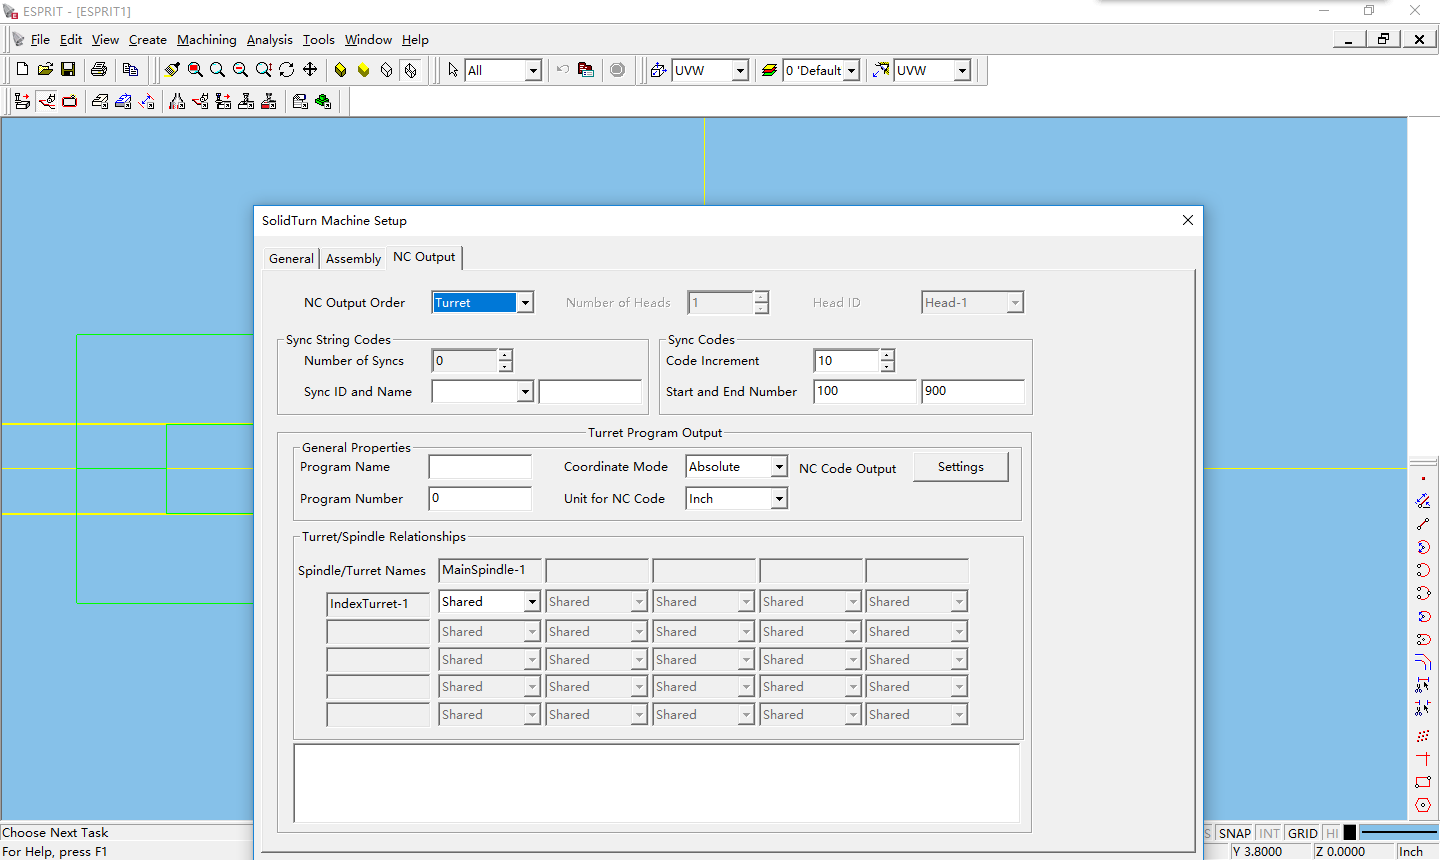The height and width of the screenshot is (860, 1440).
Task: Open IndexTurret-1 MainSpindle Shared dropdown
Action: [532, 602]
